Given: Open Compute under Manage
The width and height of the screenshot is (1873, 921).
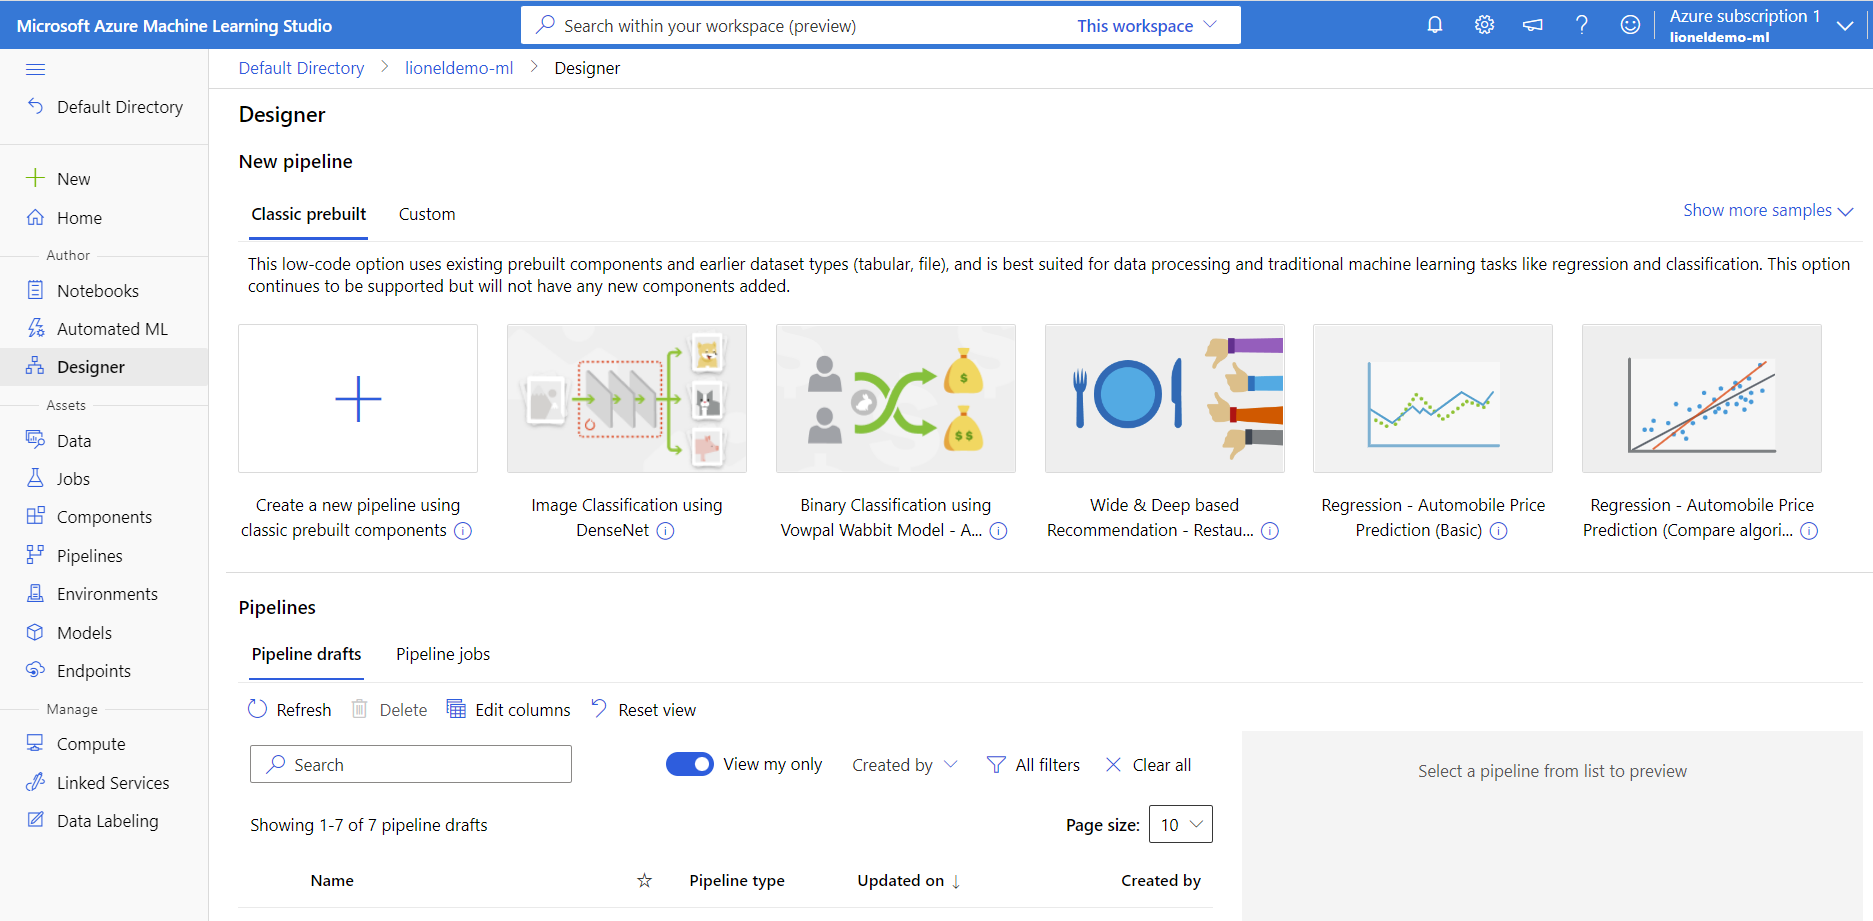Looking at the screenshot, I should click(90, 743).
